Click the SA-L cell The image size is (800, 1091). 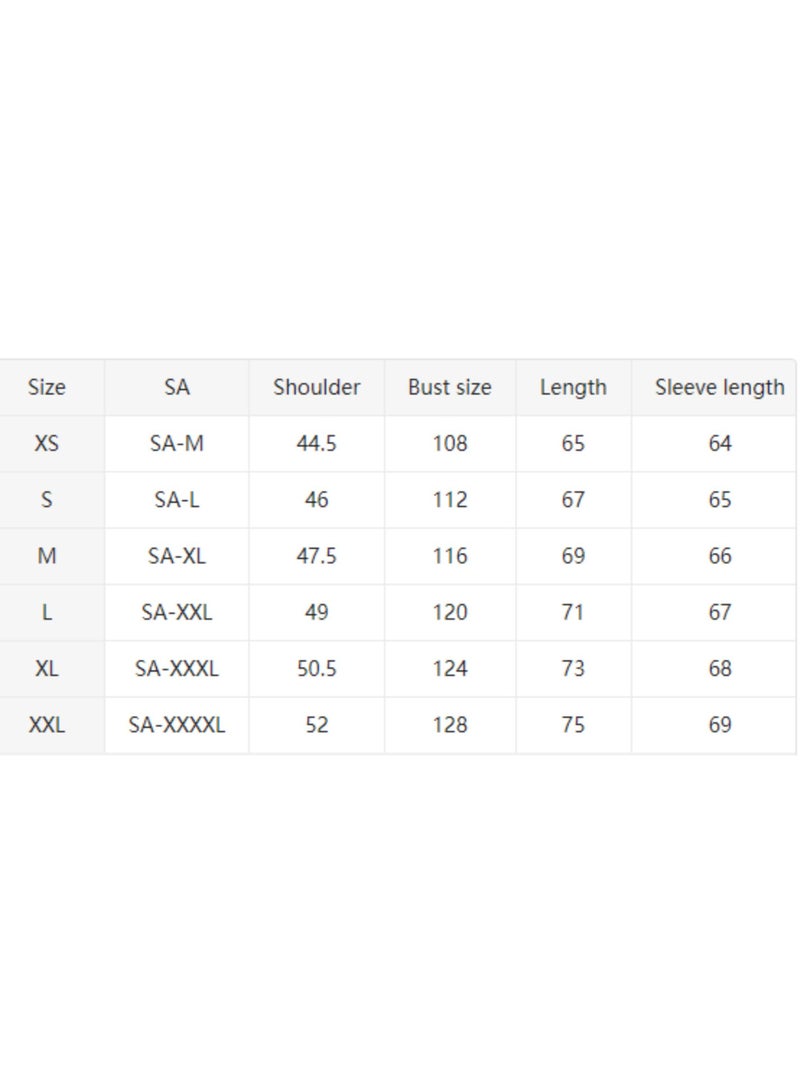point(177,500)
